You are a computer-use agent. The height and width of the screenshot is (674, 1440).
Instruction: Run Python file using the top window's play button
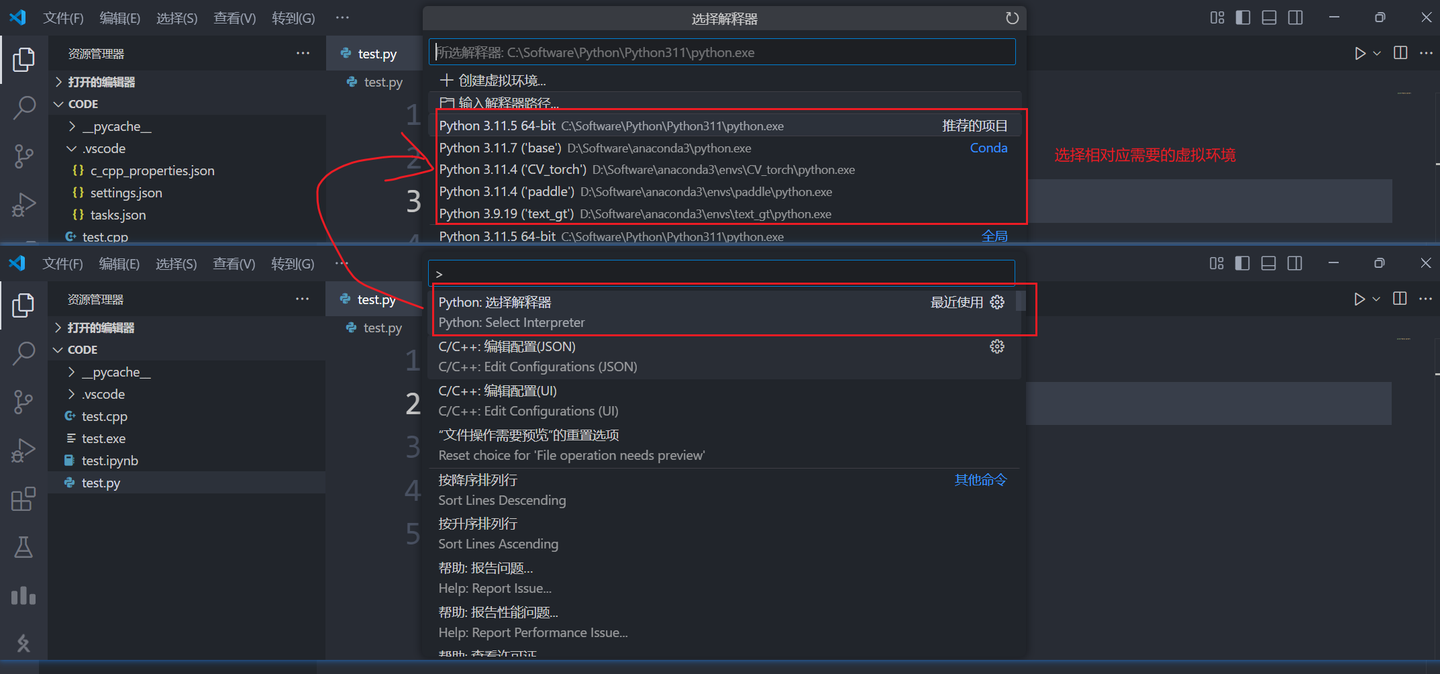[x=1360, y=53]
